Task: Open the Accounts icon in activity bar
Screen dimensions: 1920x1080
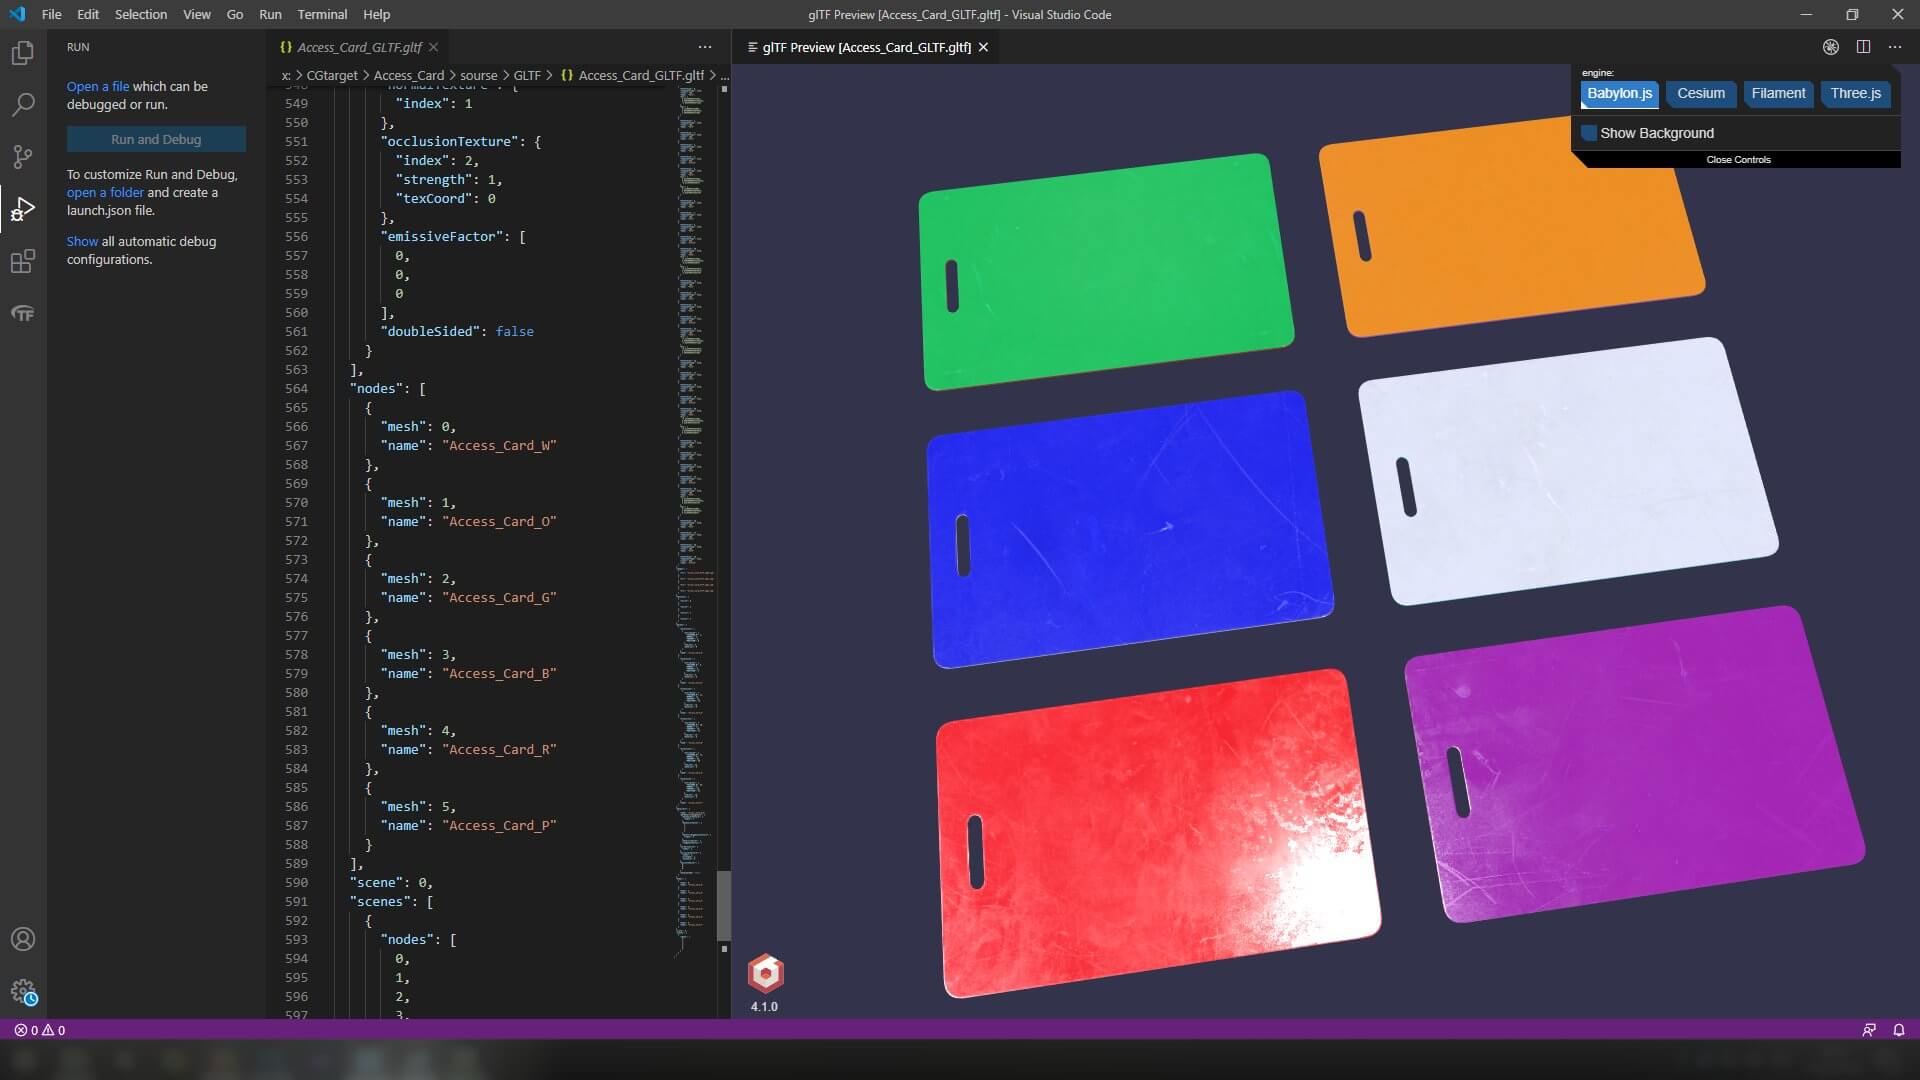Action: pos(22,939)
